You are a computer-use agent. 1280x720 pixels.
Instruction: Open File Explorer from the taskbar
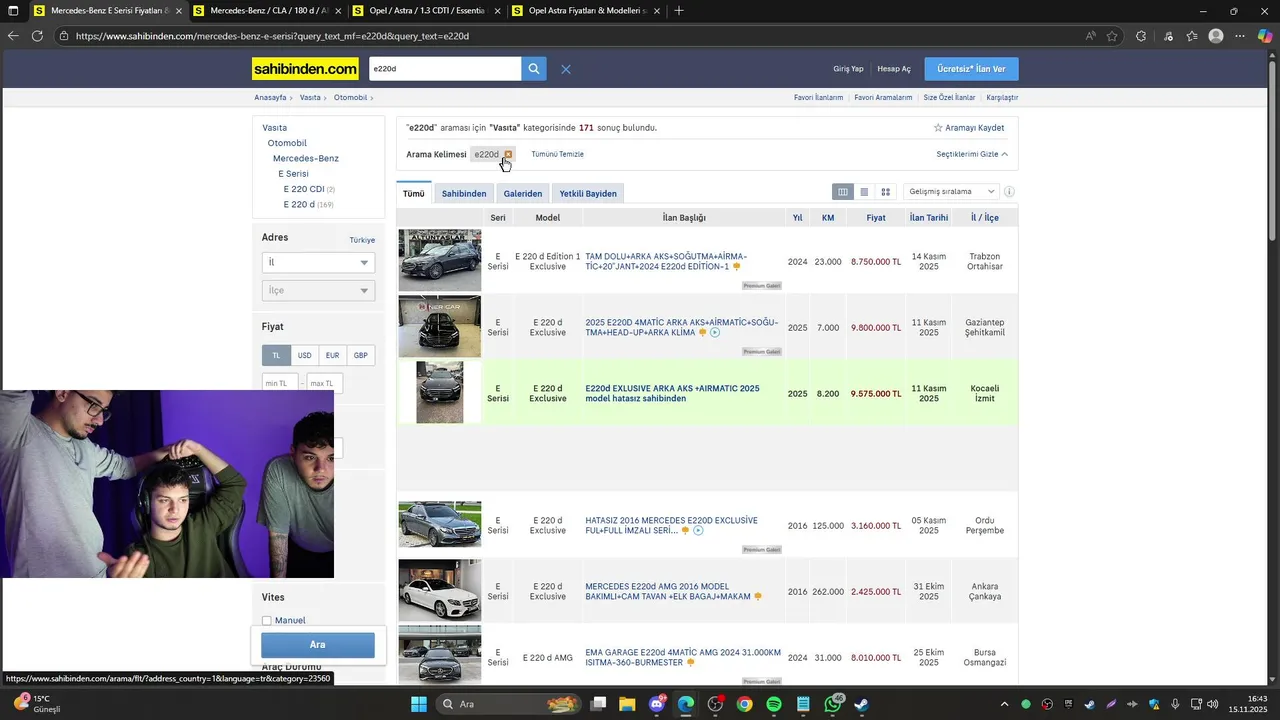coord(627,704)
